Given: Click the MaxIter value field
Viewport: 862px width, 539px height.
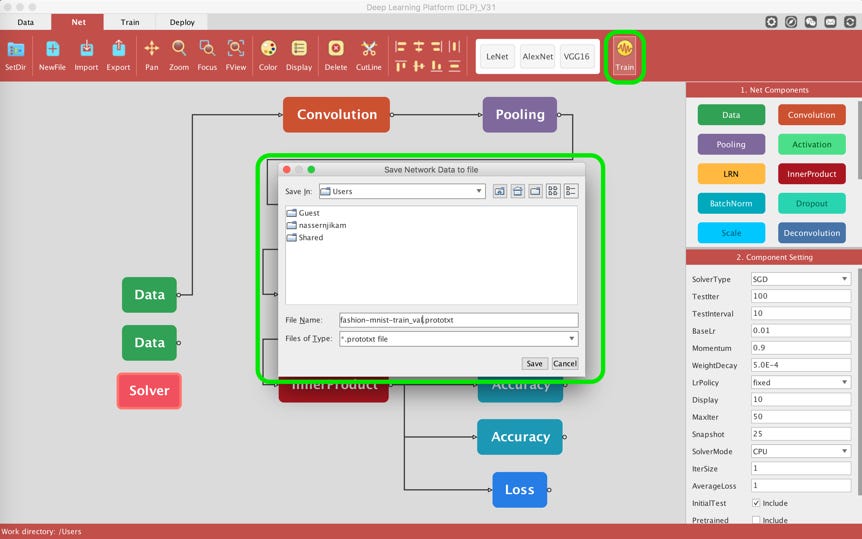Looking at the screenshot, I should coord(801,416).
